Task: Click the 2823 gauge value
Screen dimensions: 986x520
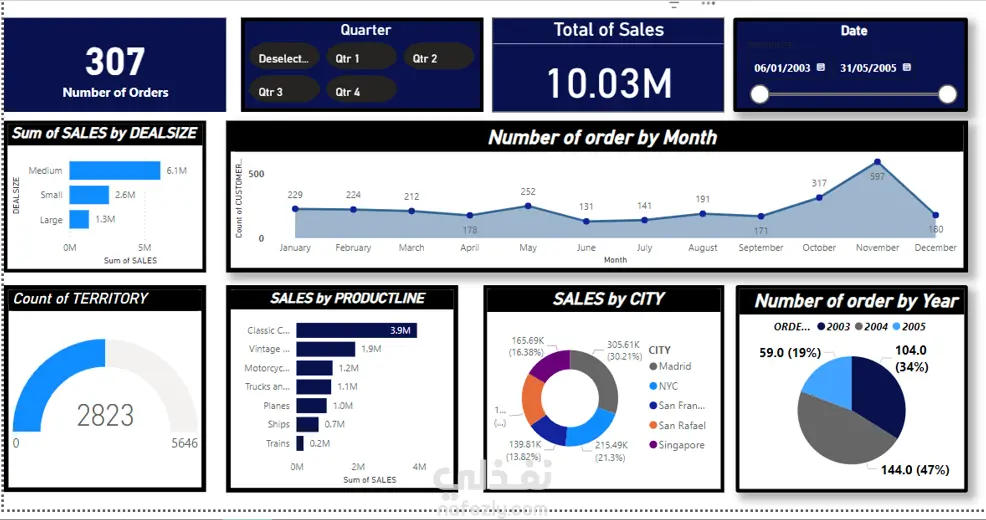Action: tap(106, 416)
